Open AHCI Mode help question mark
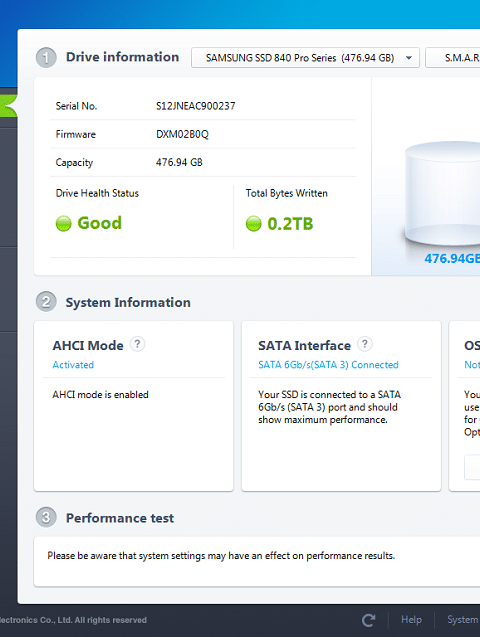This screenshot has width=480, height=637. tap(137, 344)
